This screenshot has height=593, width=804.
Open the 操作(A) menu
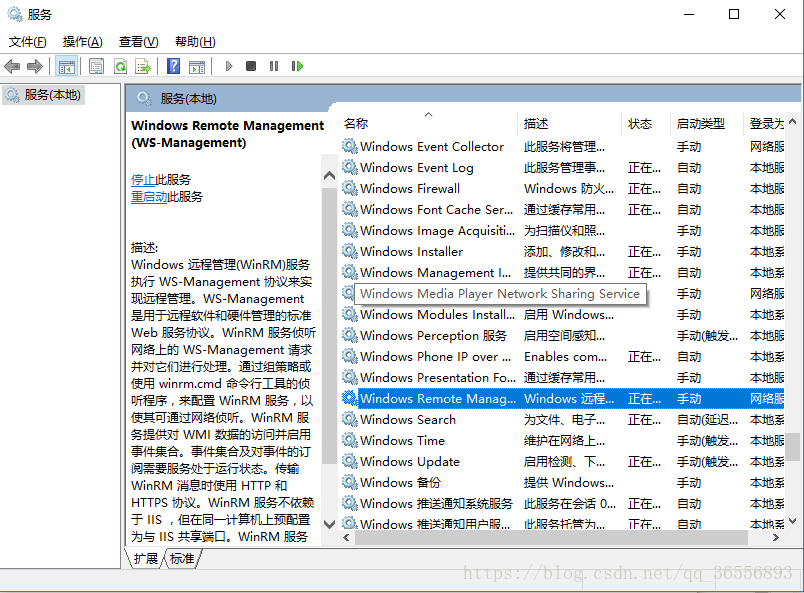[83, 42]
